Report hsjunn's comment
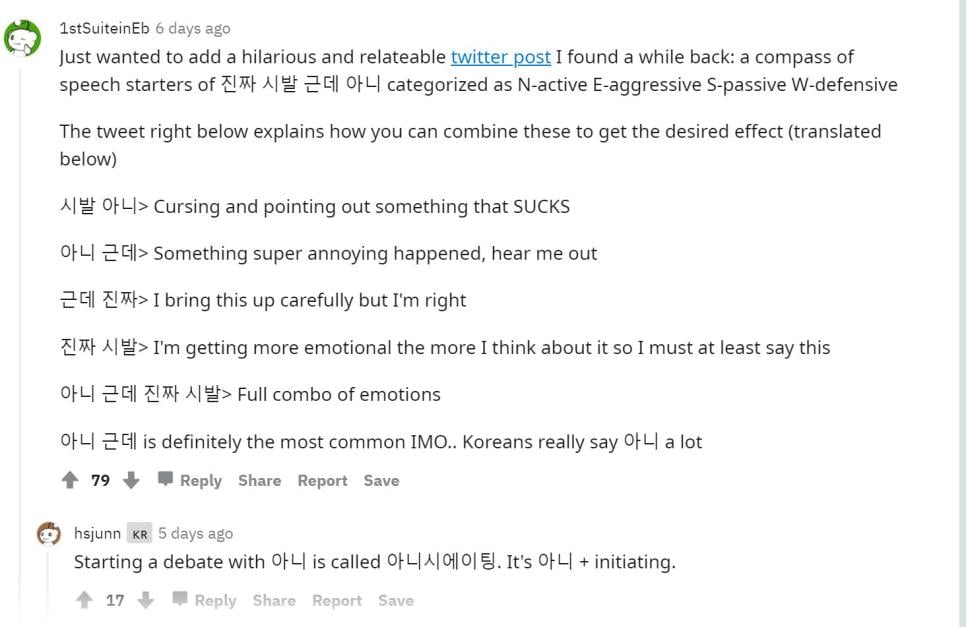The image size is (966, 627). (x=337, y=600)
